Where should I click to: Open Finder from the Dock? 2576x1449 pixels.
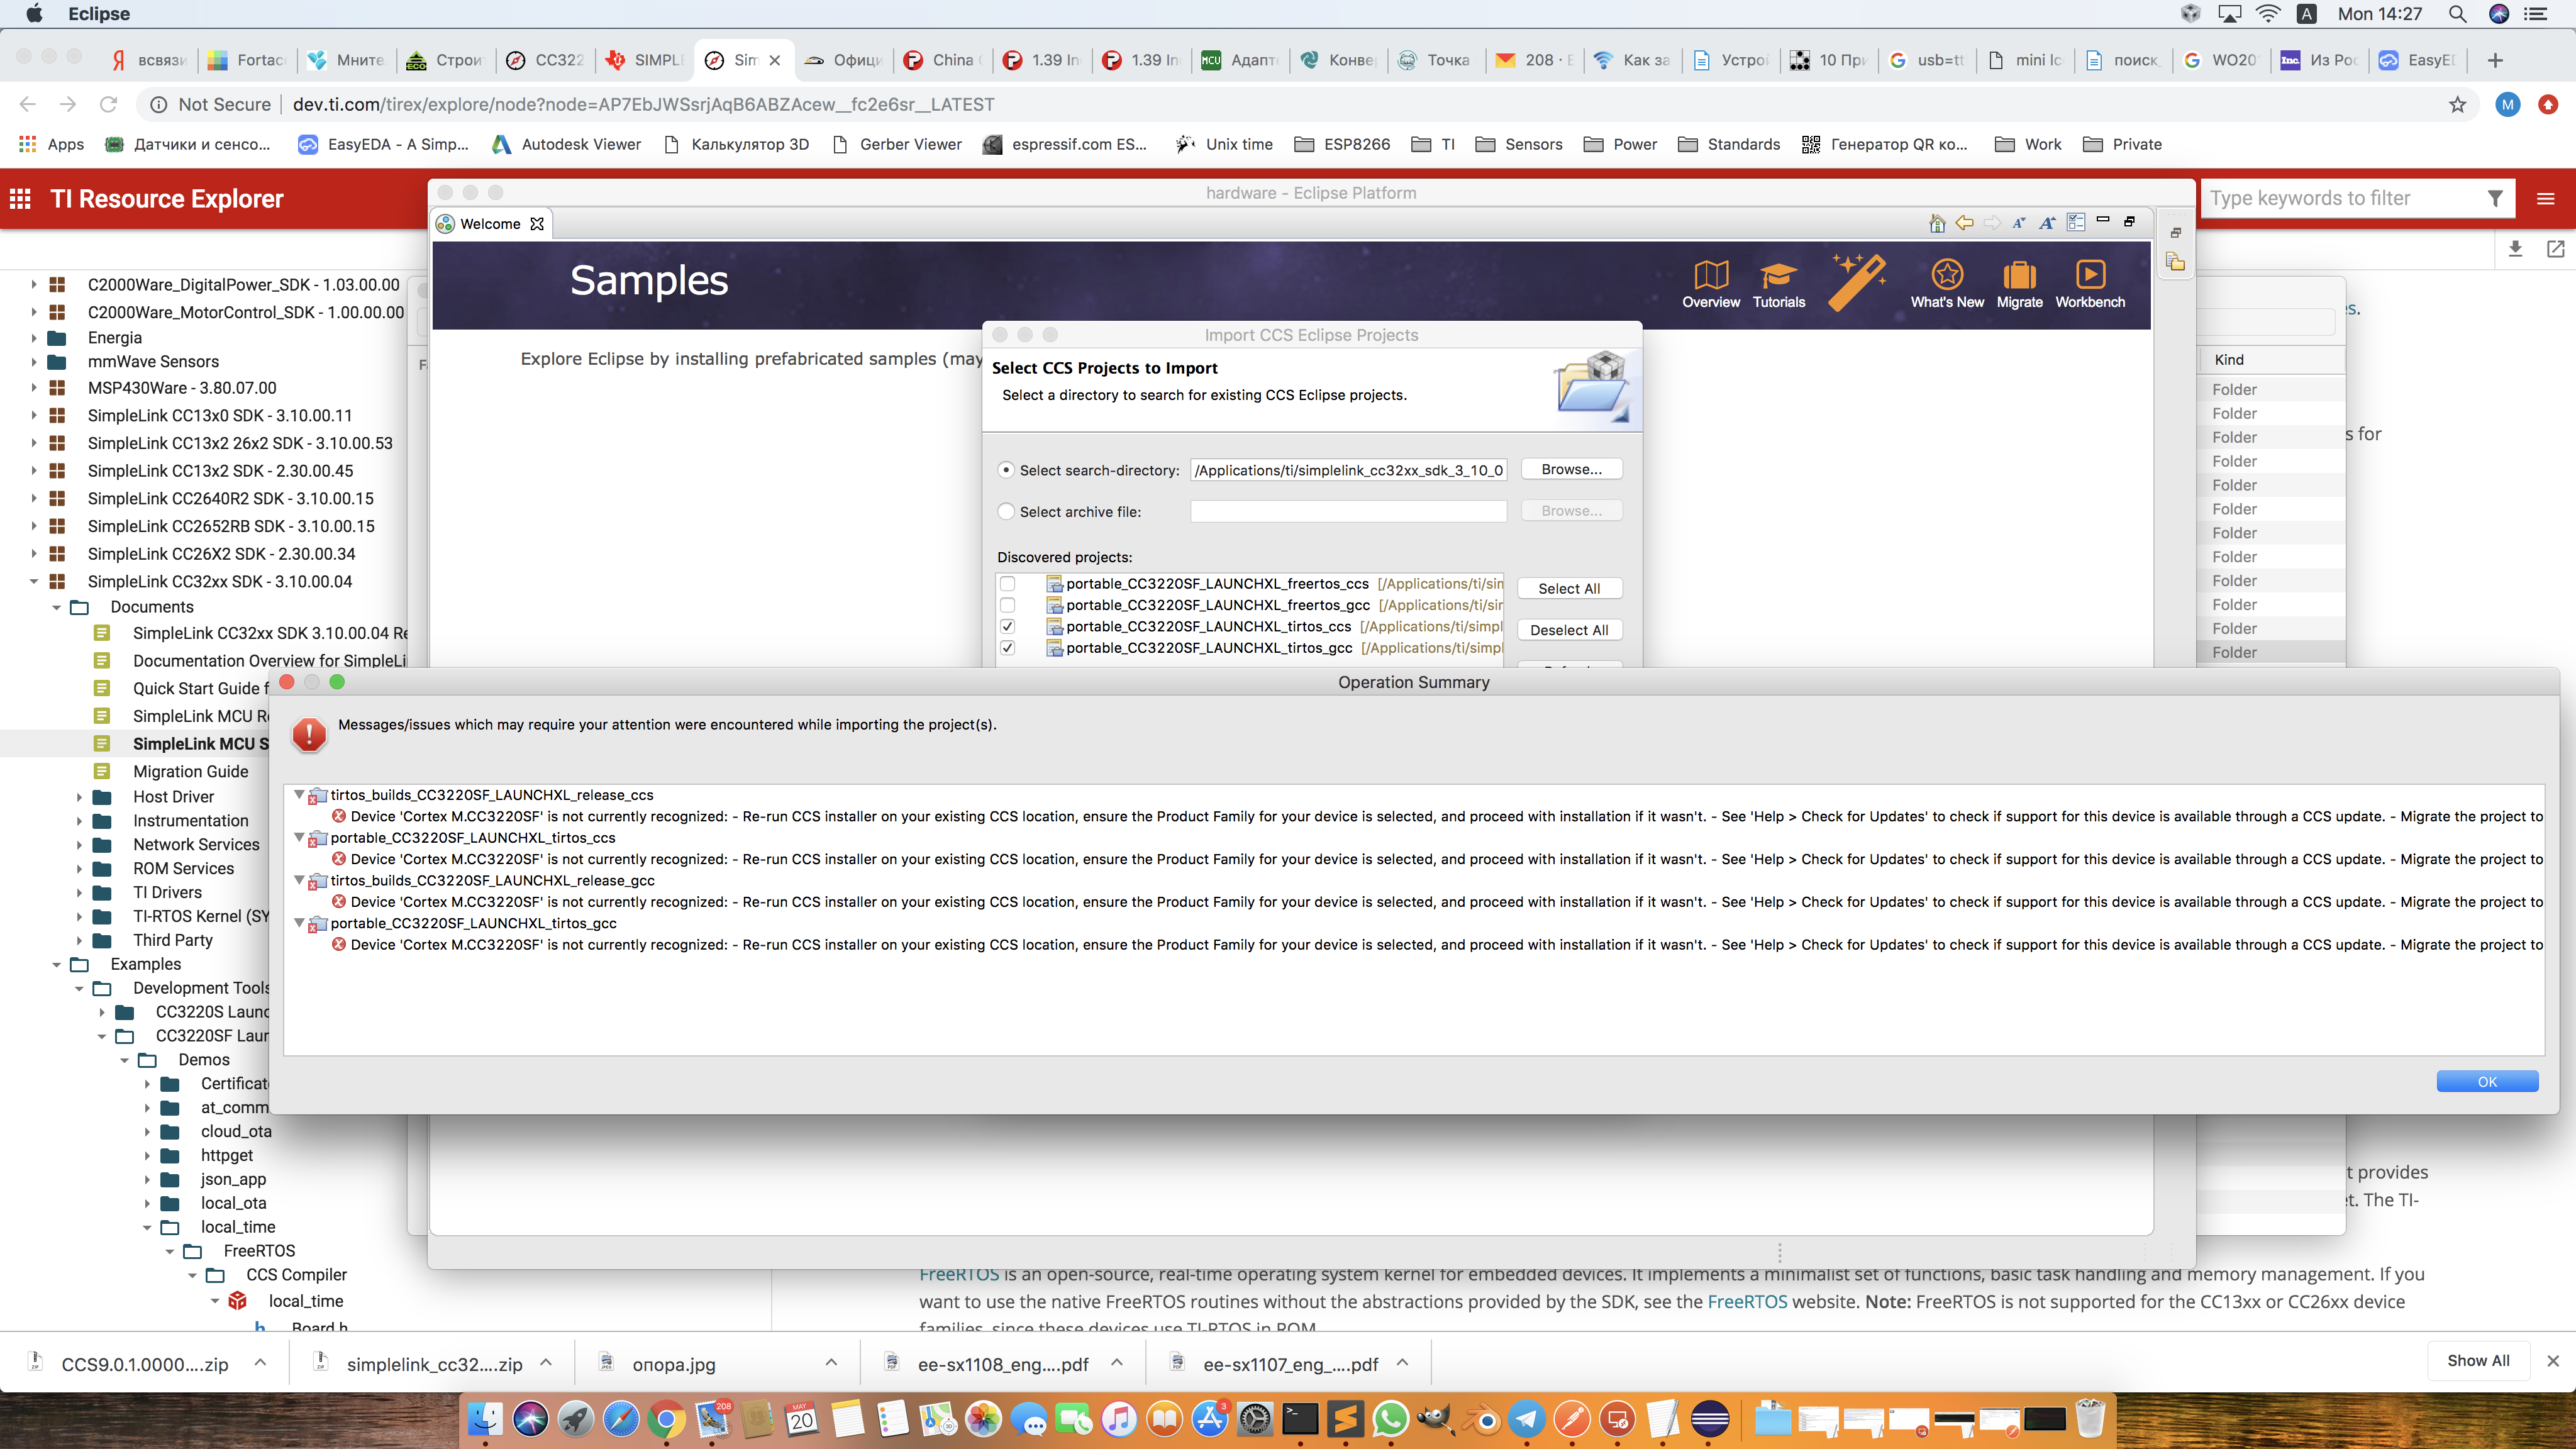point(485,1419)
